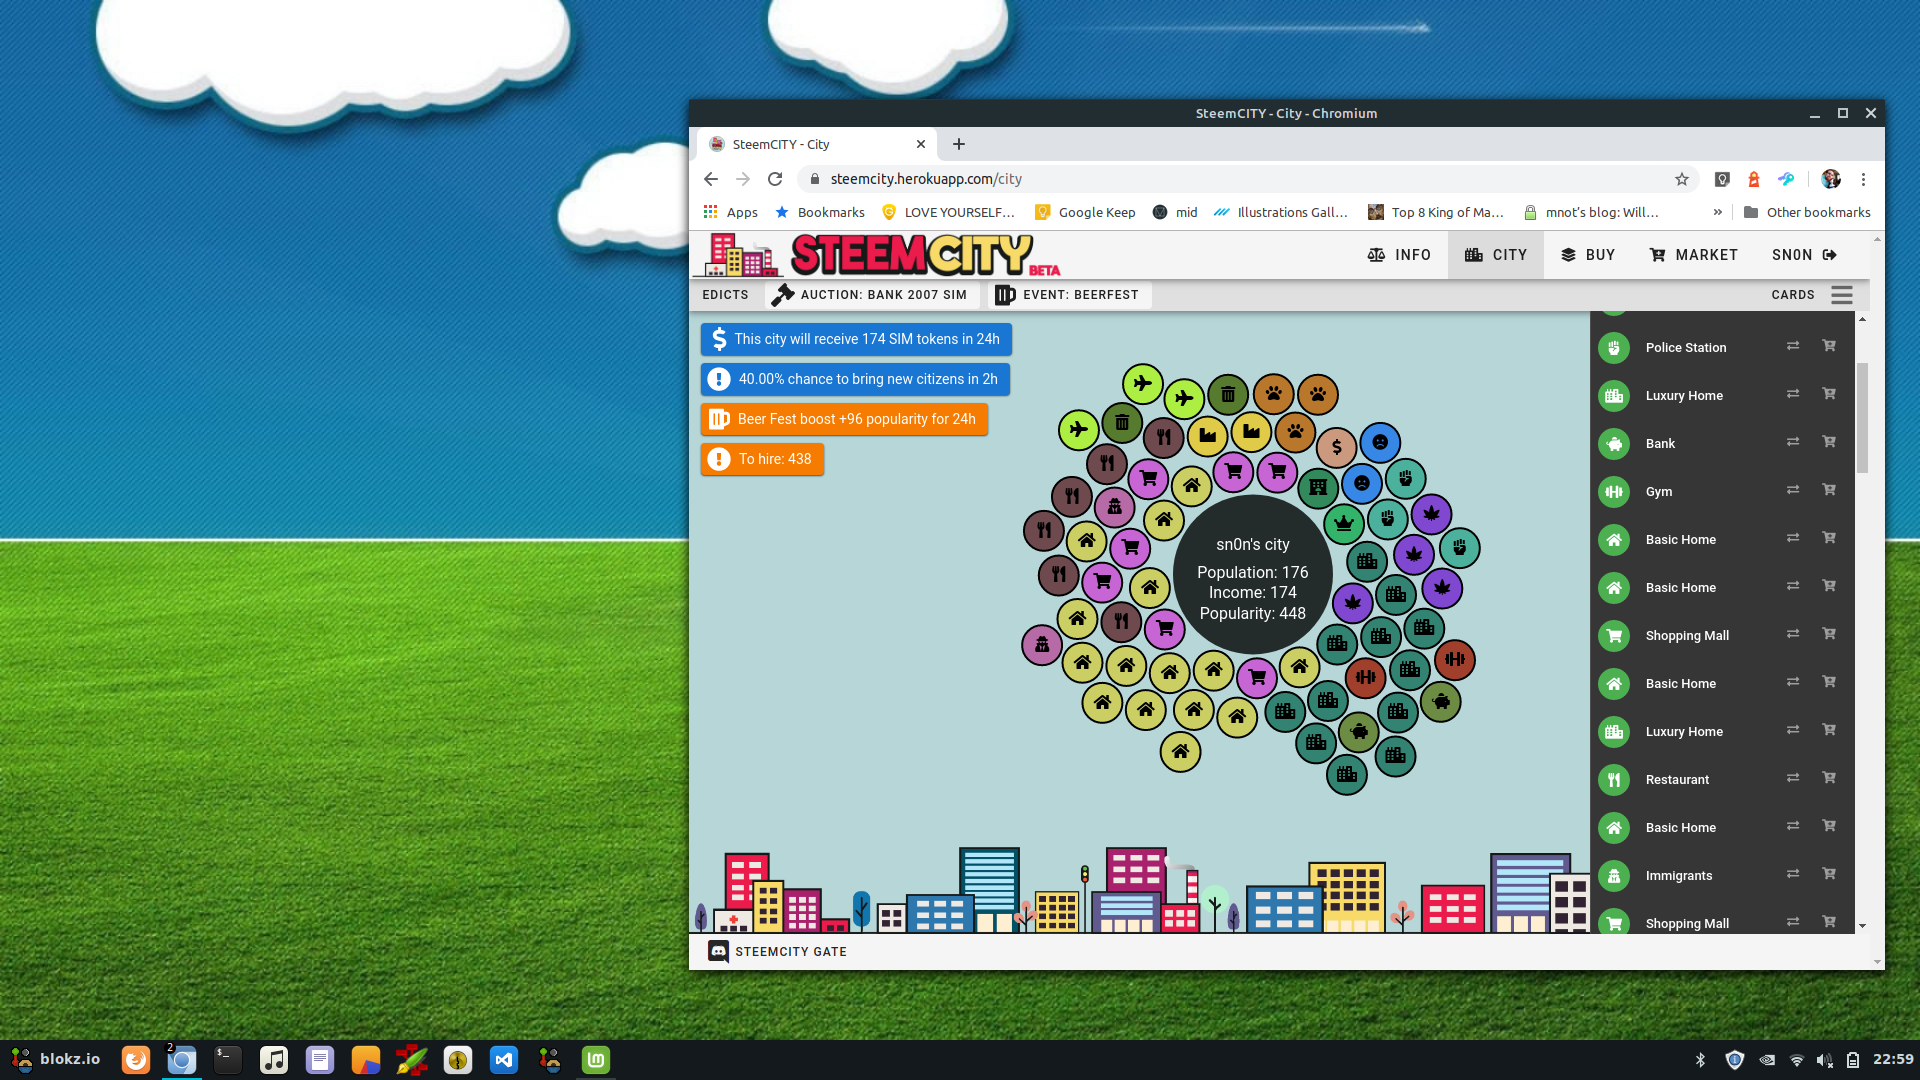Click the sn0n's city center circle

coord(1252,576)
